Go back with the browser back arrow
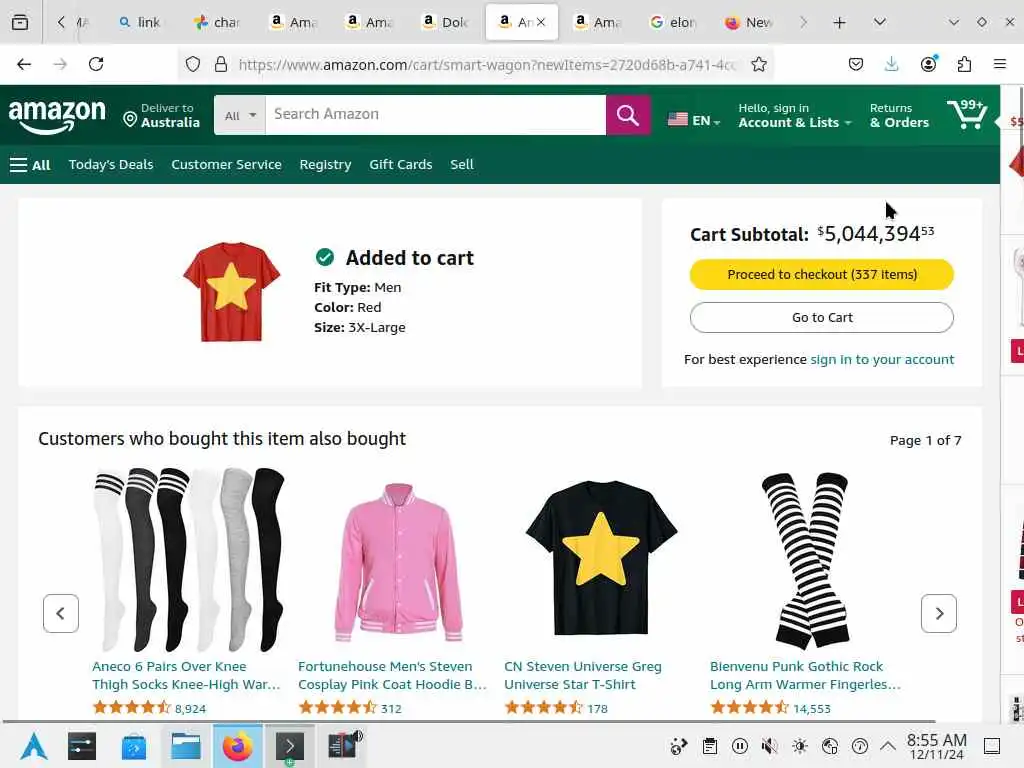 [24, 64]
